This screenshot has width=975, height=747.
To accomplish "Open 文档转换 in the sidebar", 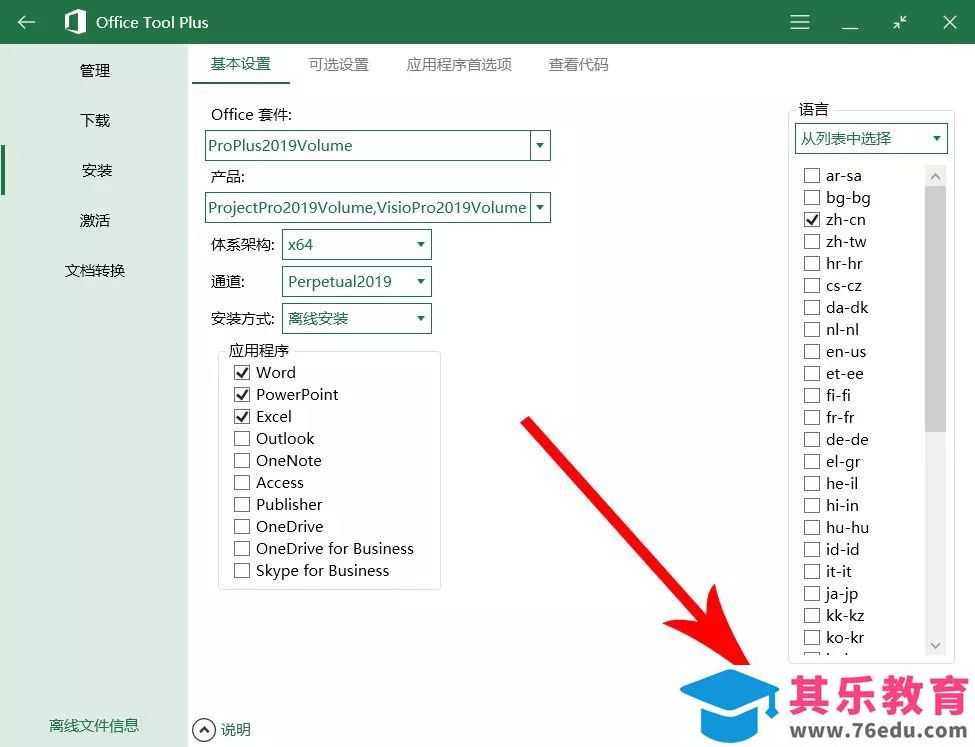I will (95, 271).
